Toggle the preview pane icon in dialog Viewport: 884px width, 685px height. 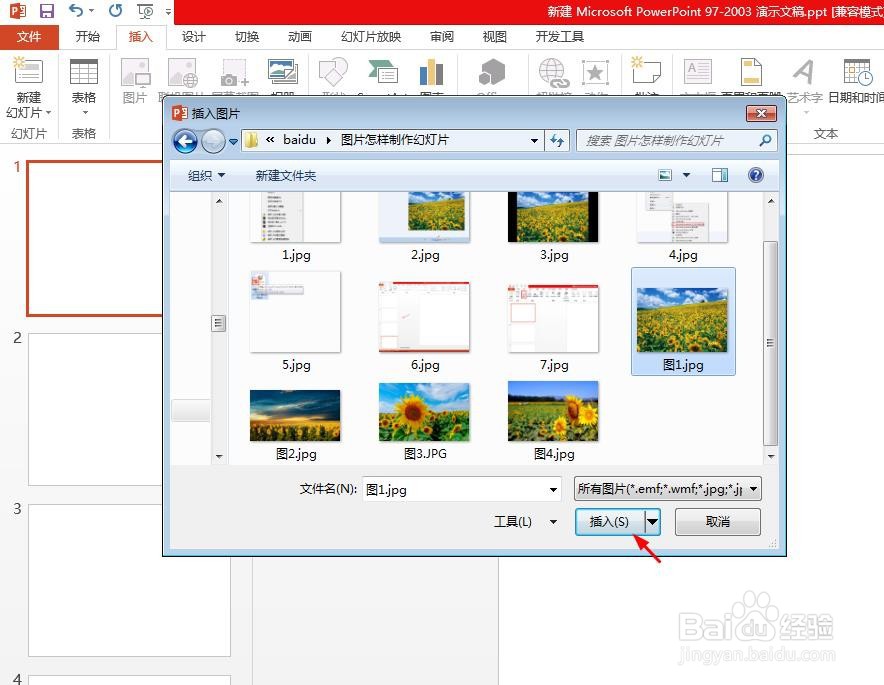719,175
